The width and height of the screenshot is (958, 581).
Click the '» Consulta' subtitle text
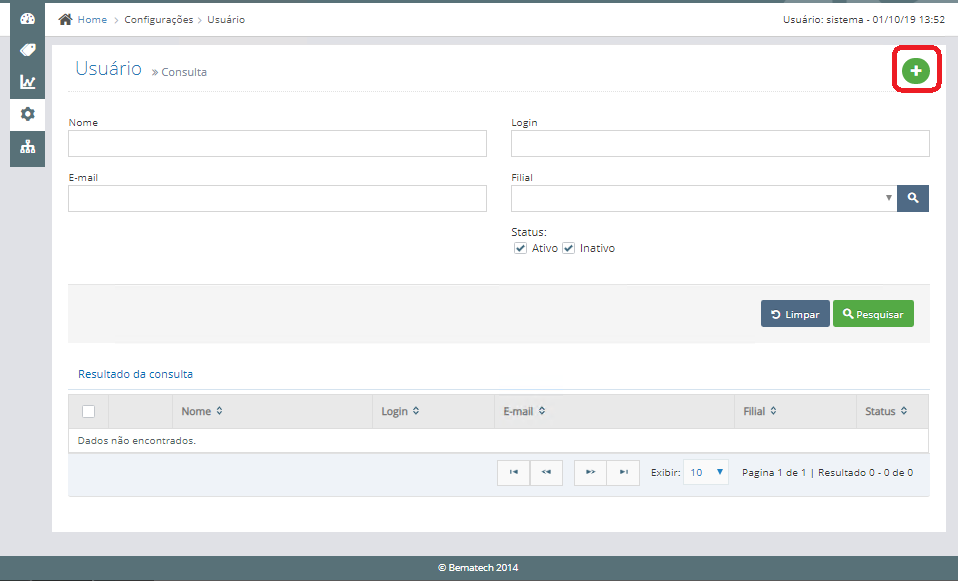(x=179, y=72)
